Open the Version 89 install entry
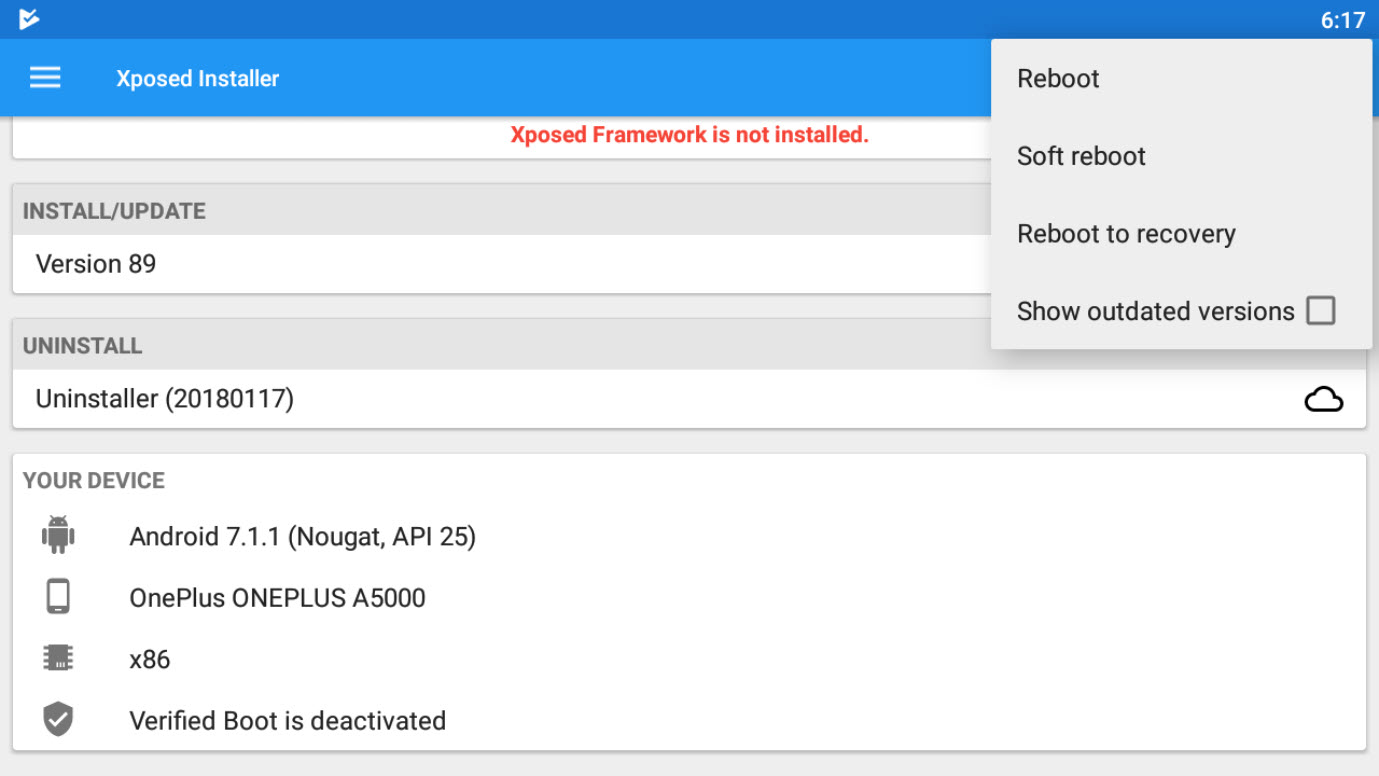The image size is (1379, 776). (x=500, y=264)
